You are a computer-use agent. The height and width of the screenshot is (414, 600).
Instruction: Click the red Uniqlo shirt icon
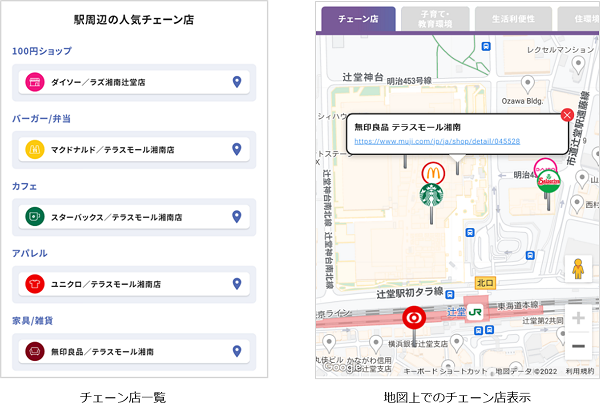35,284
